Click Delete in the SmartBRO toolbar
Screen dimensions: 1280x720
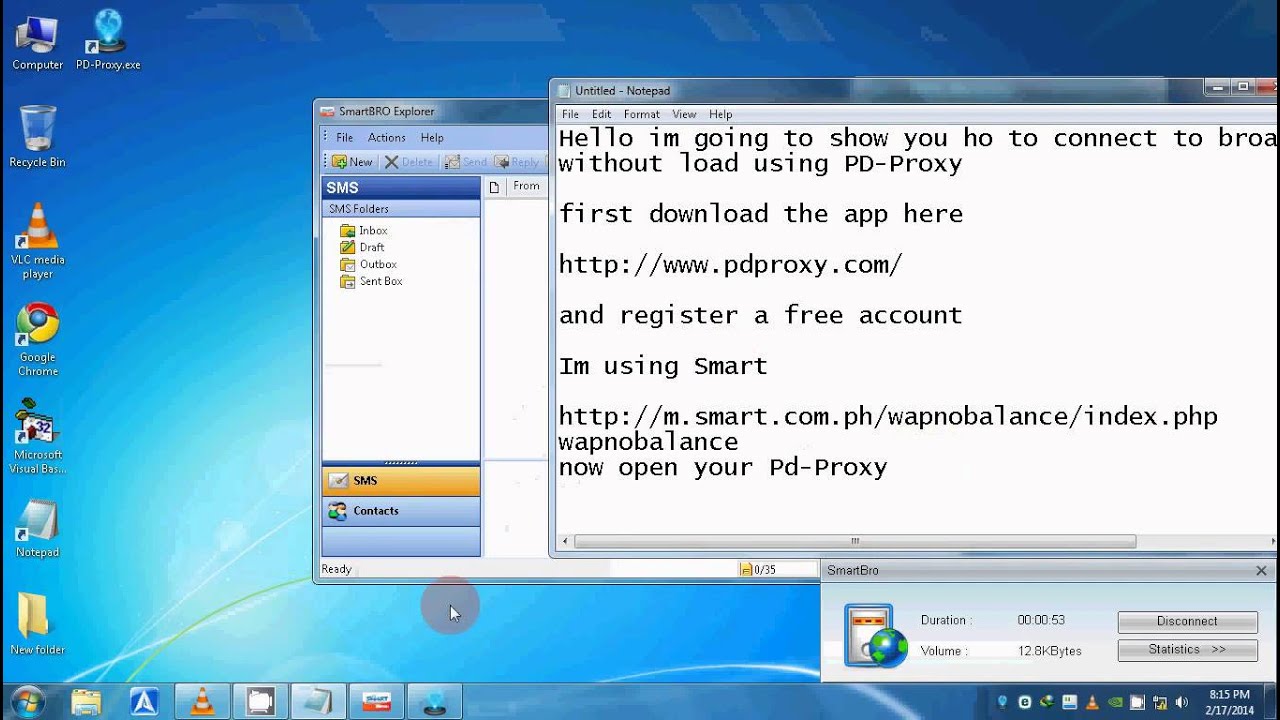point(409,162)
